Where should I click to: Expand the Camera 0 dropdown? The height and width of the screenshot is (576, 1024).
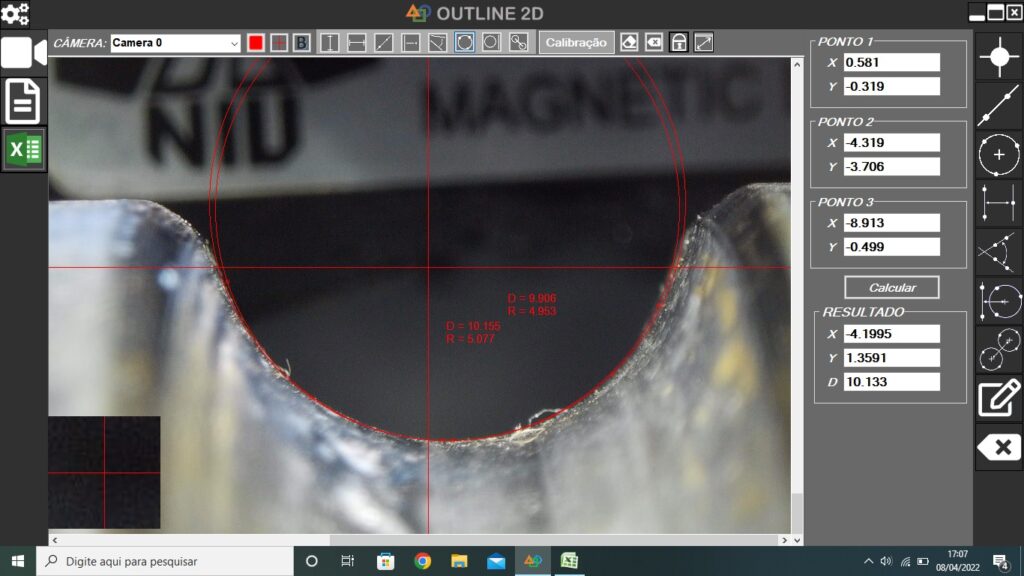(x=235, y=43)
